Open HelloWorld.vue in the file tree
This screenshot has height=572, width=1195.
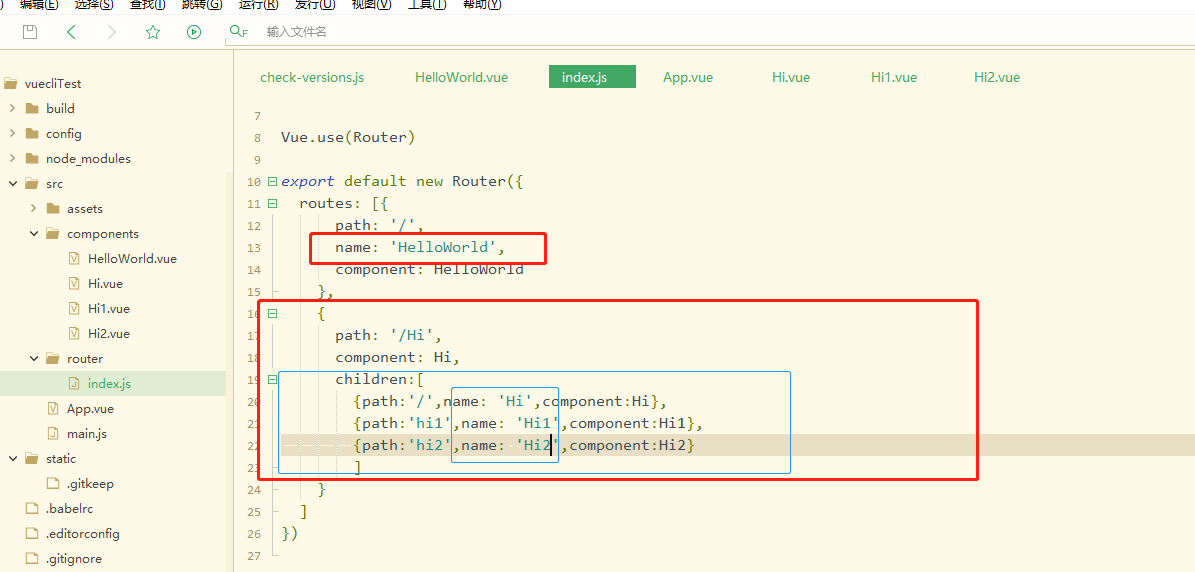coord(133,258)
